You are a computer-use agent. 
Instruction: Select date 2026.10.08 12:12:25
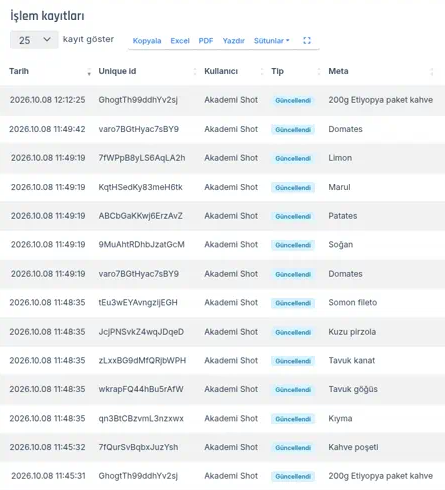[x=47, y=100]
